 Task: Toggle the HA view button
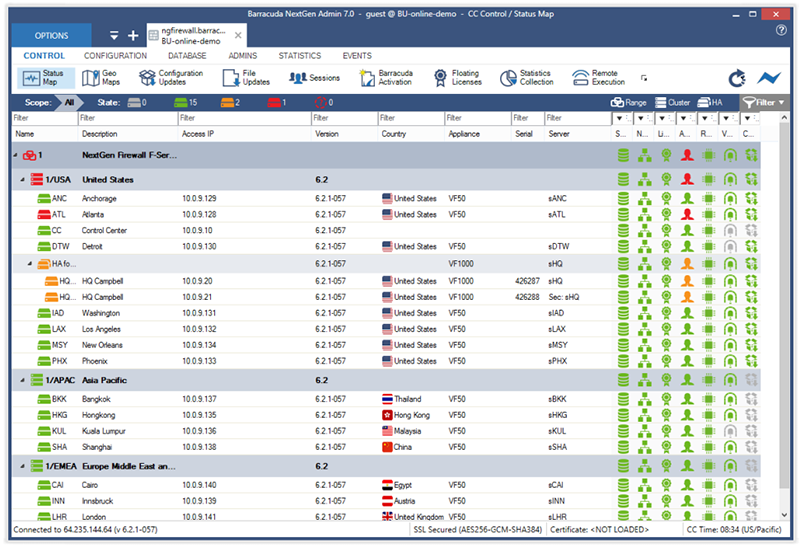(x=710, y=103)
